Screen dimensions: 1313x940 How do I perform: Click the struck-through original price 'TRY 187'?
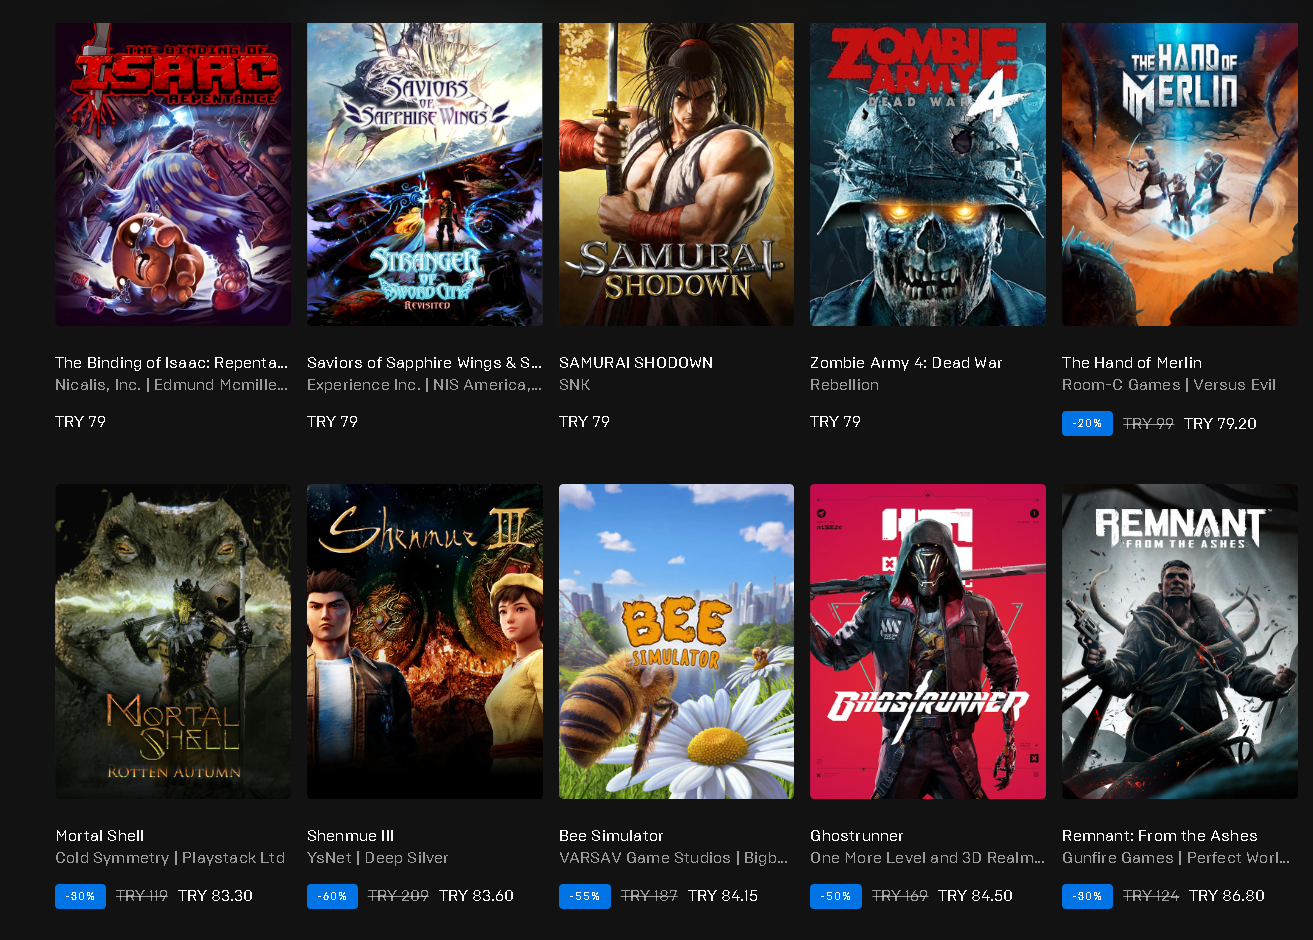(649, 896)
